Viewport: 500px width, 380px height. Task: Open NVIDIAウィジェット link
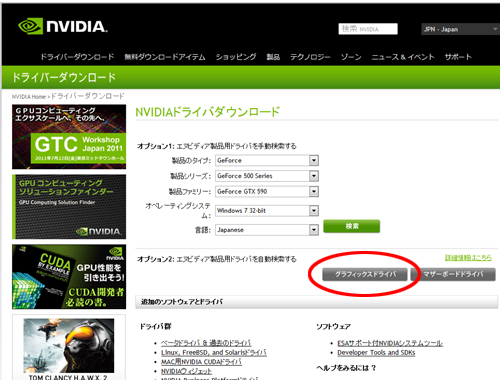[186, 371]
